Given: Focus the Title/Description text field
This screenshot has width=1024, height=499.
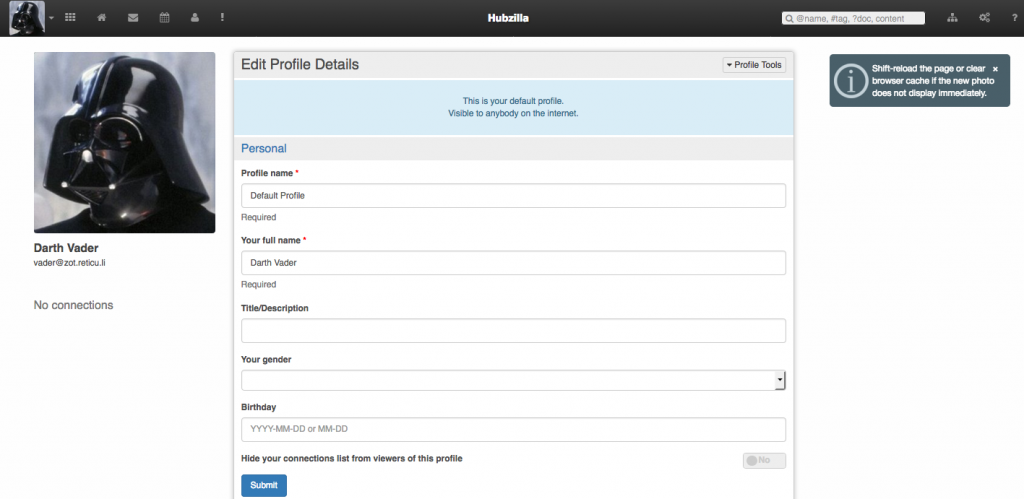Looking at the screenshot, I should tap(513, 331).
